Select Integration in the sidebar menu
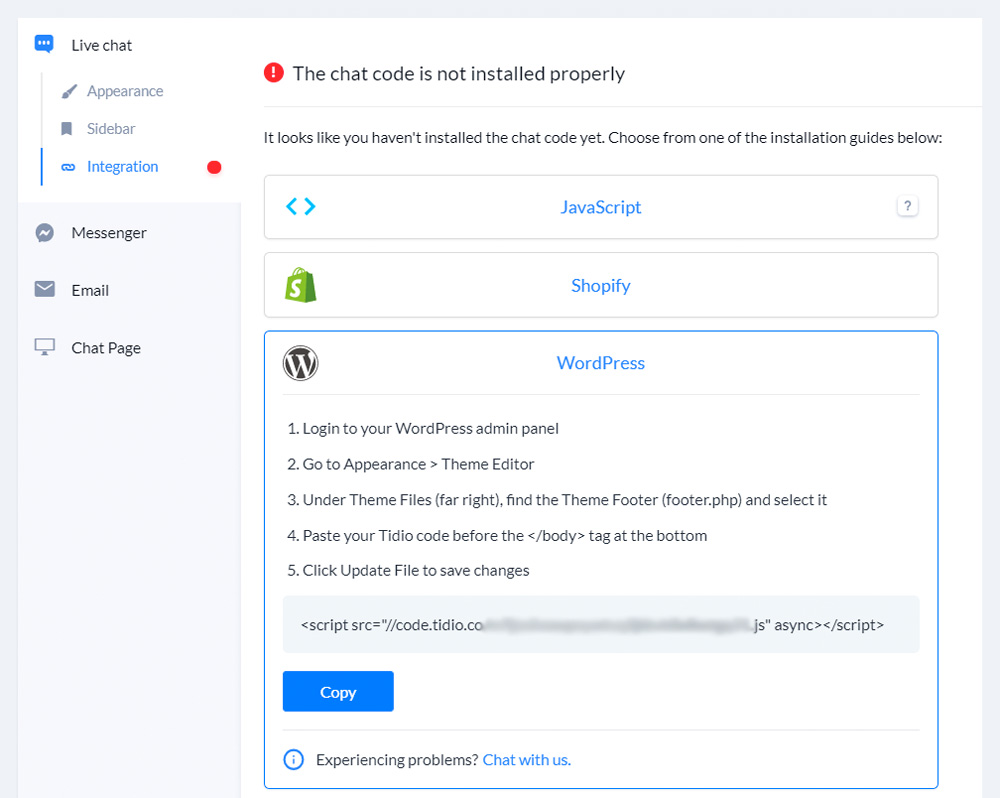This screenshot has height=798, width=1000. point(122,166)
